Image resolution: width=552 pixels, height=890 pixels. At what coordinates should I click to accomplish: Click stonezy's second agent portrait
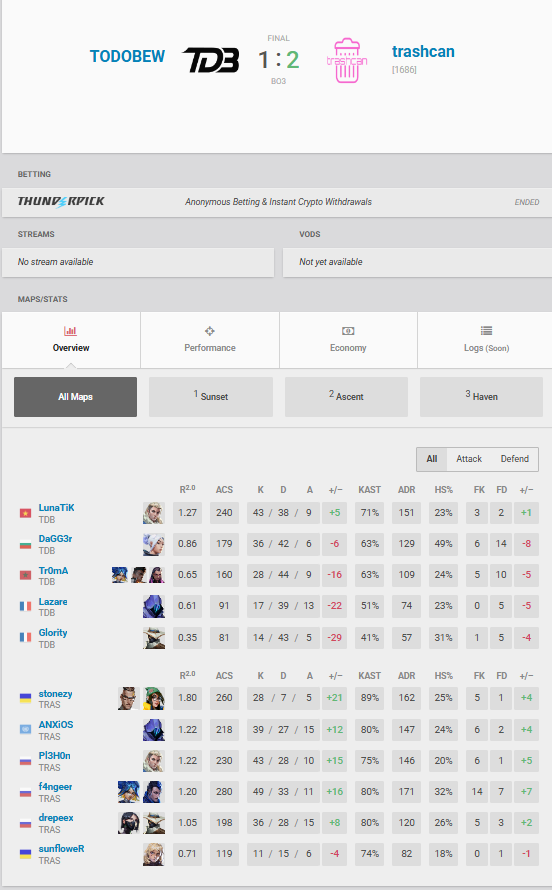(x=153, y=699)
